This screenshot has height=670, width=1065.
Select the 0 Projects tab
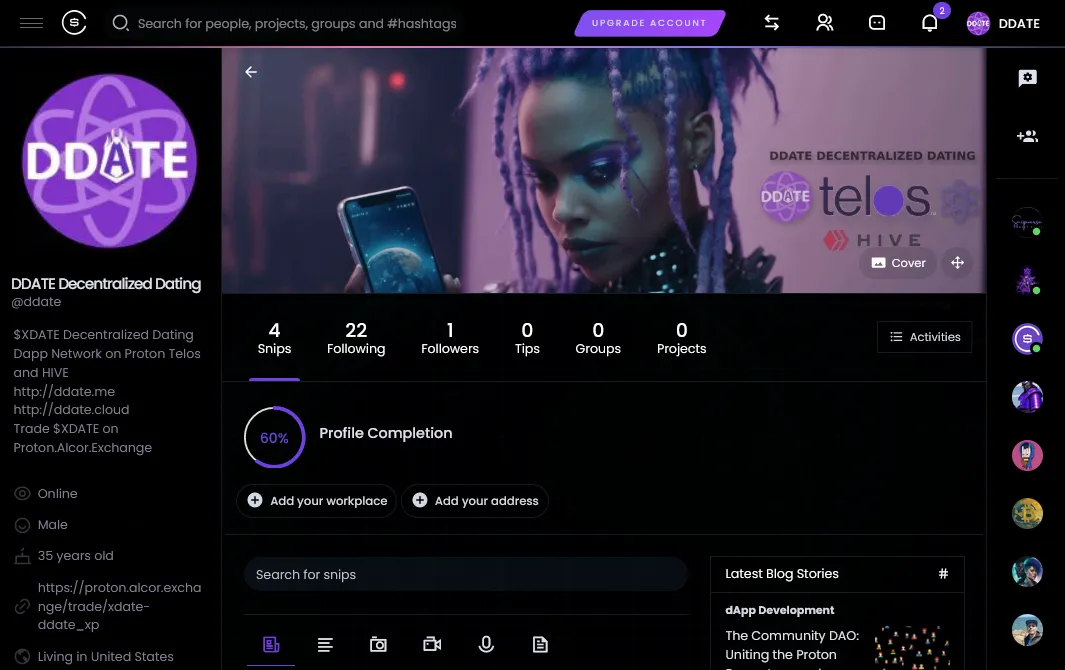click(681, 338)
